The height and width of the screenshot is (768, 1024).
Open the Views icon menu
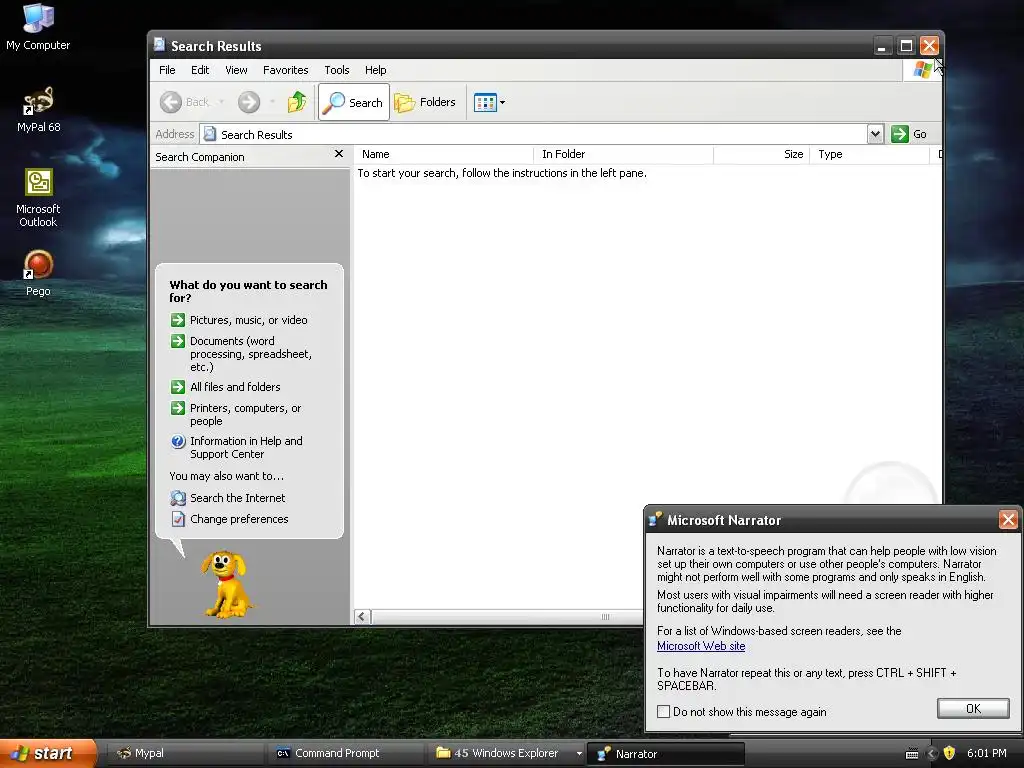(x=489, y=102)
